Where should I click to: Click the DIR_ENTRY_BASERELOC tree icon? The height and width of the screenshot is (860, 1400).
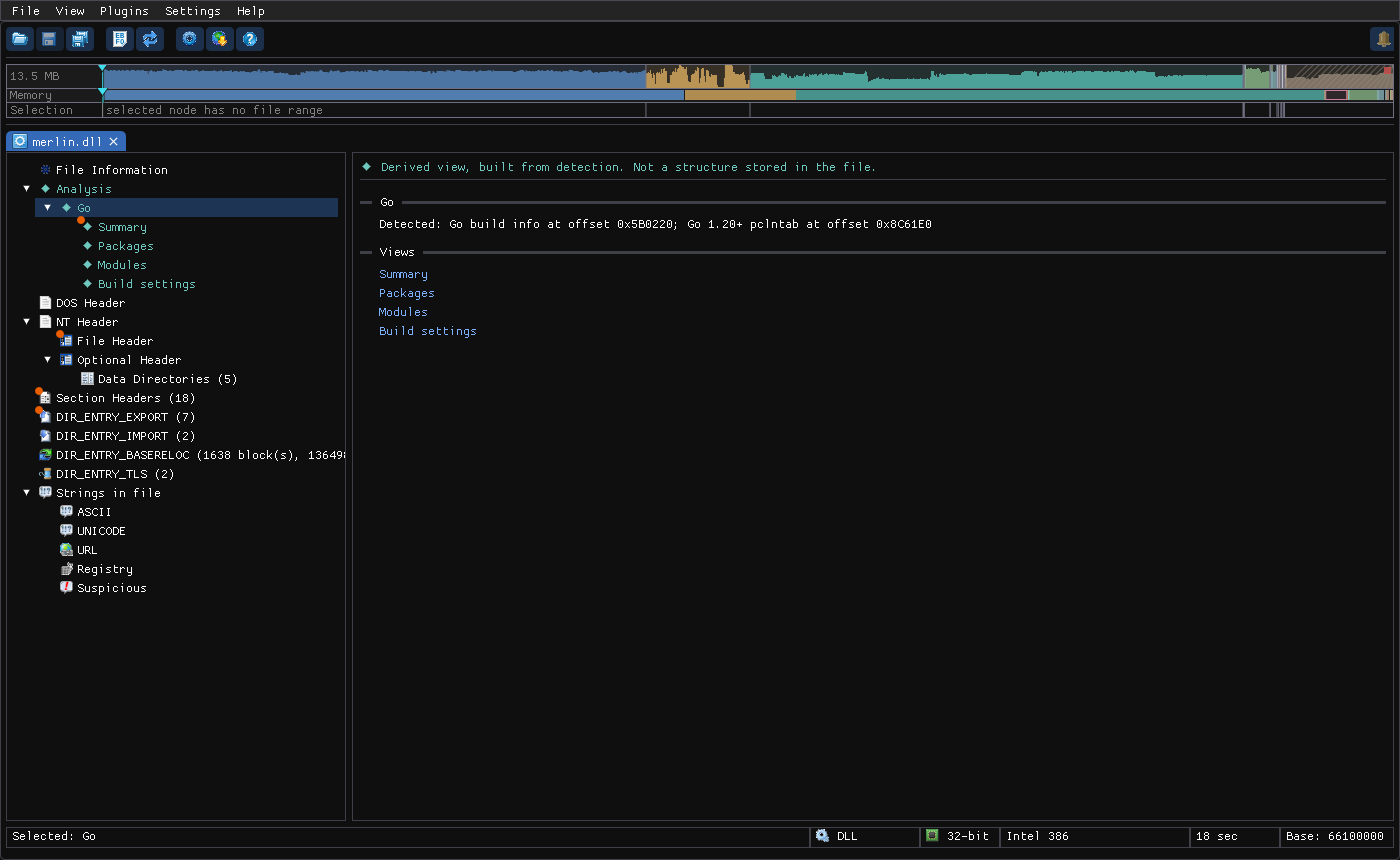point(45,455)
